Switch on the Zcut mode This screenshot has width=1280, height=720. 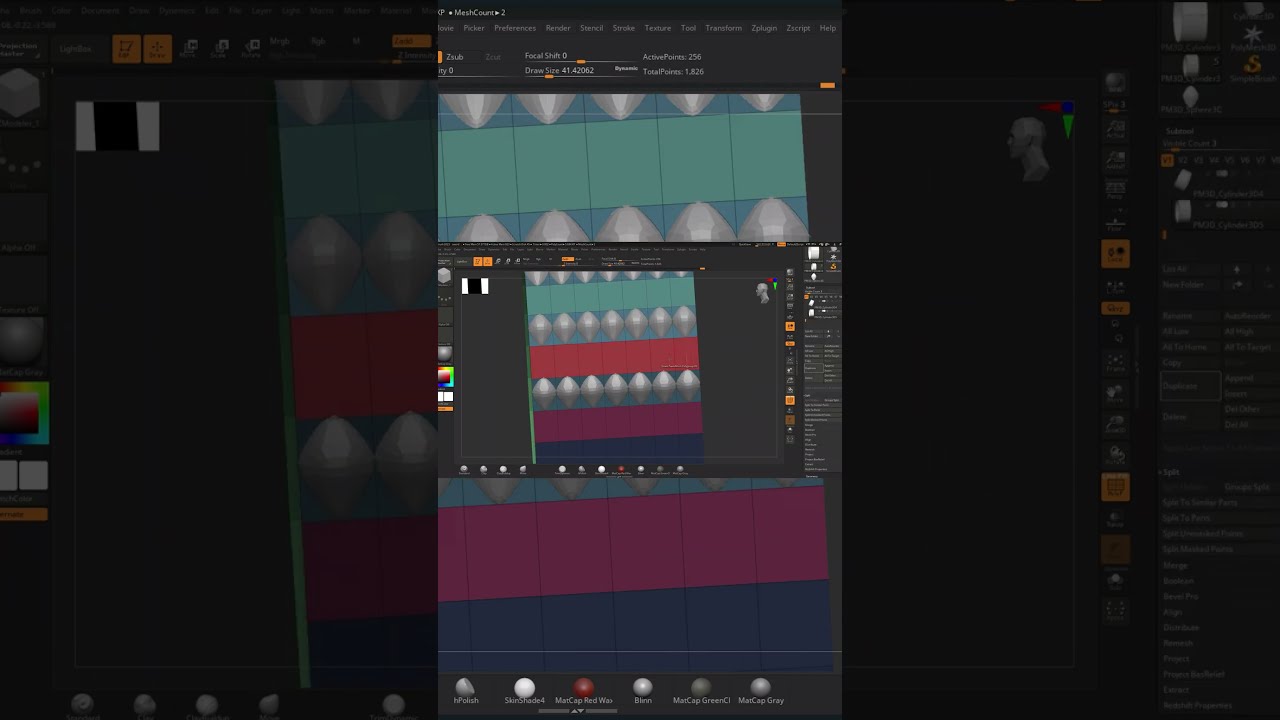coord(493,57)
